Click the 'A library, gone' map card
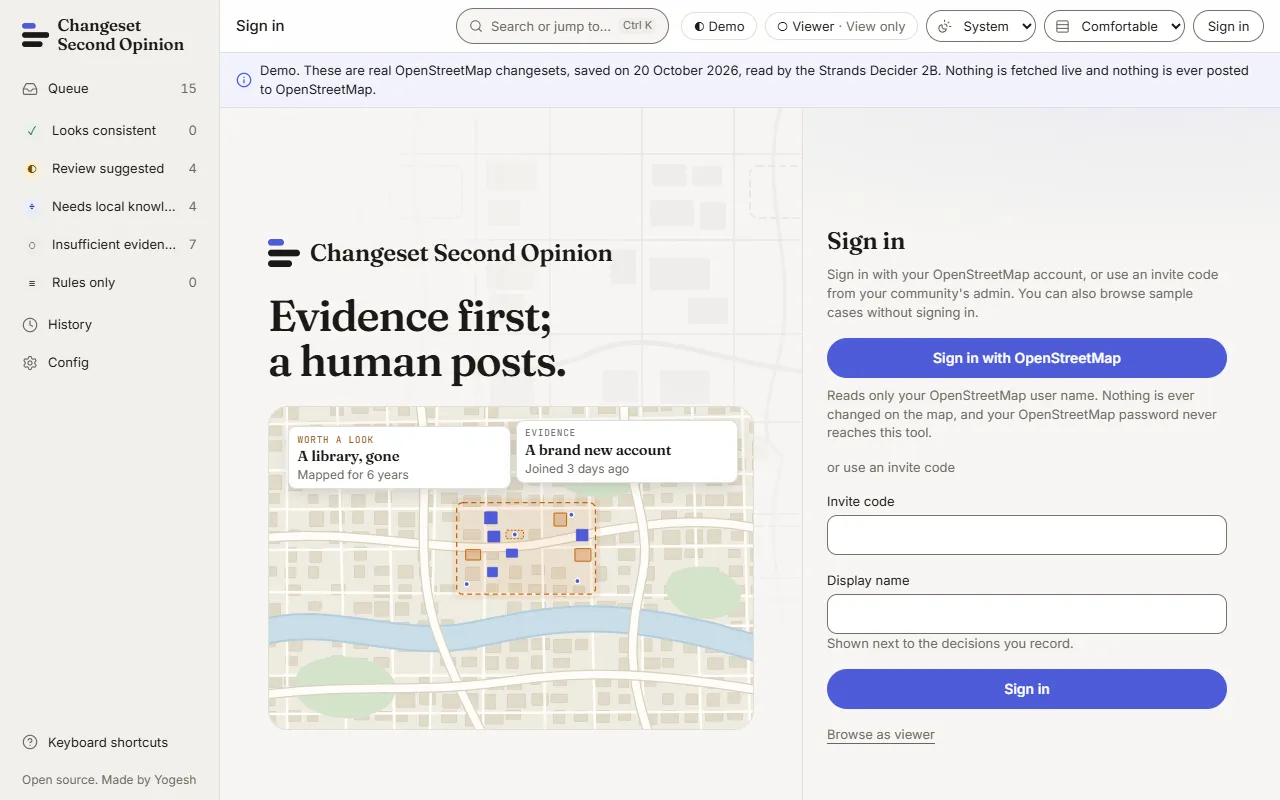Screen dimensions: 1280x800 tap(399, 457)
